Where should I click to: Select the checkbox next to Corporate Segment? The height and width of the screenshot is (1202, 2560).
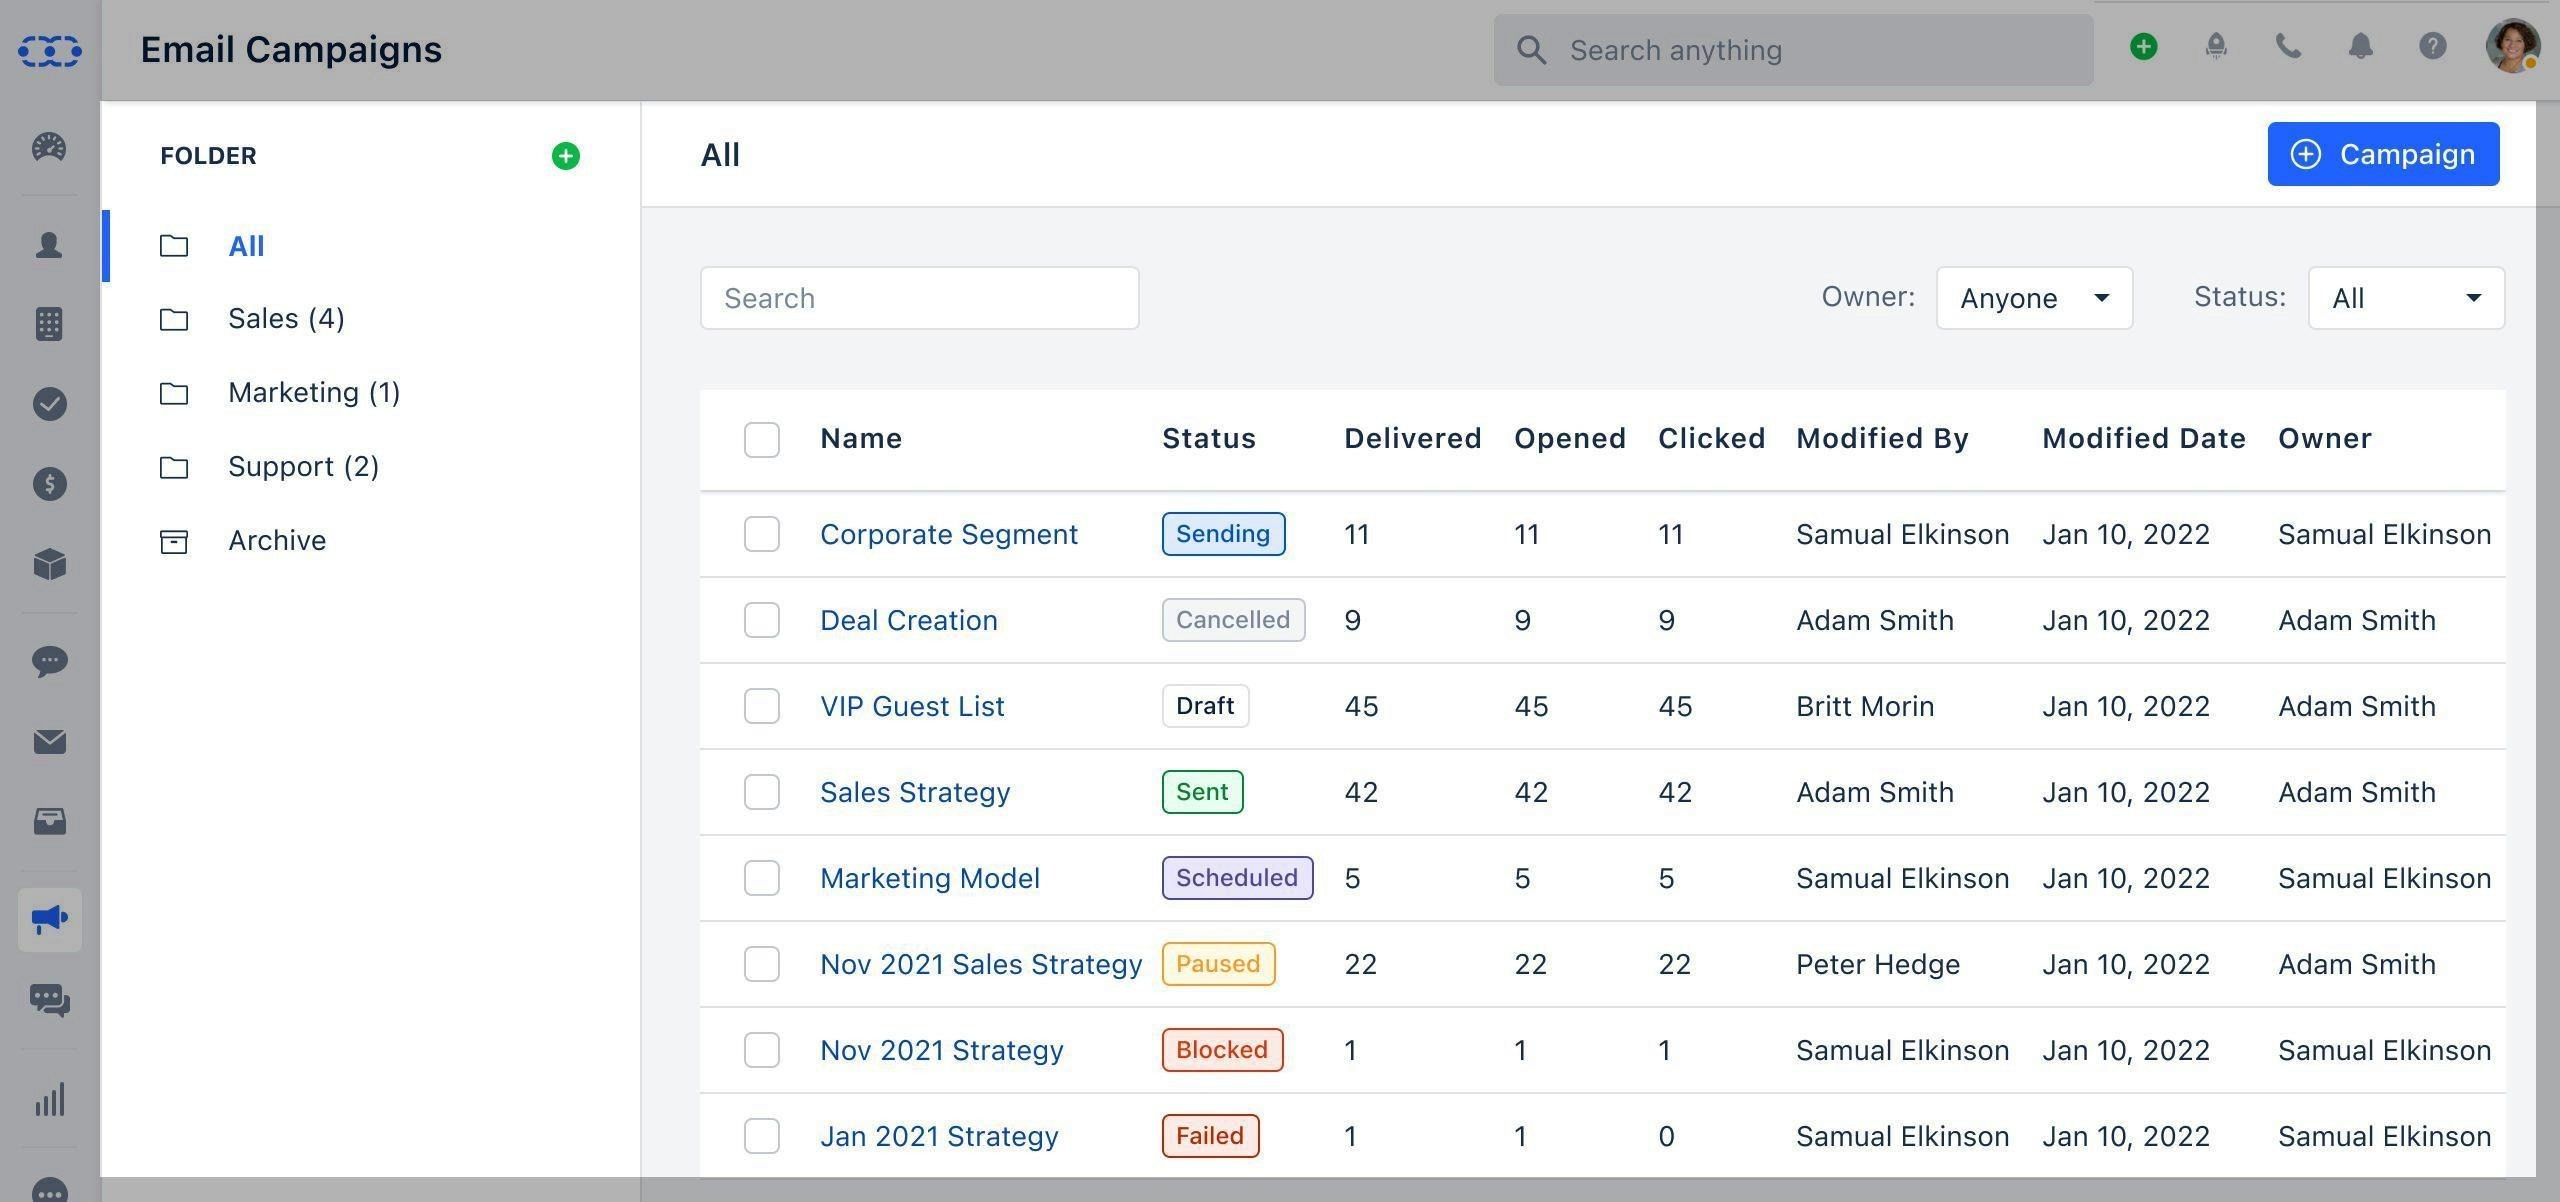pos(761,534)
